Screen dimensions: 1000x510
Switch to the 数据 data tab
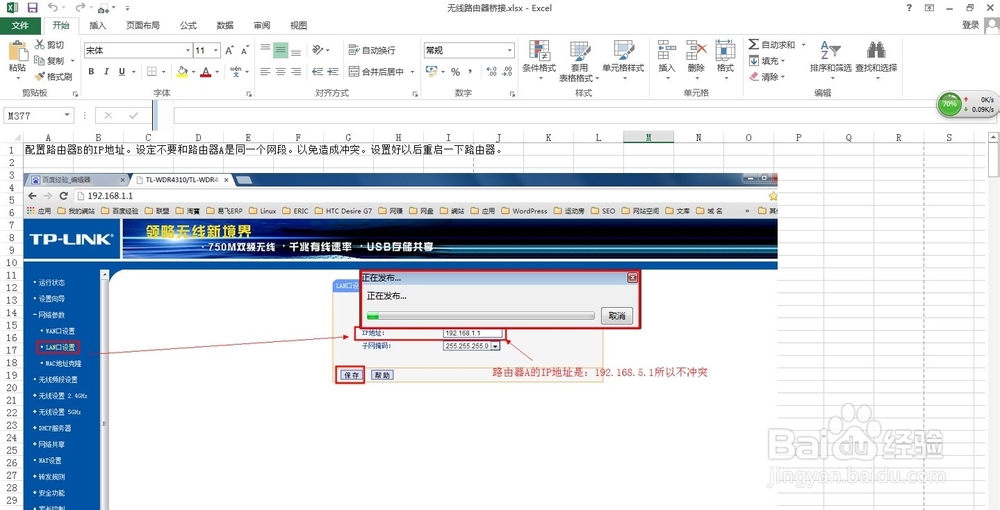click(225, 26)
